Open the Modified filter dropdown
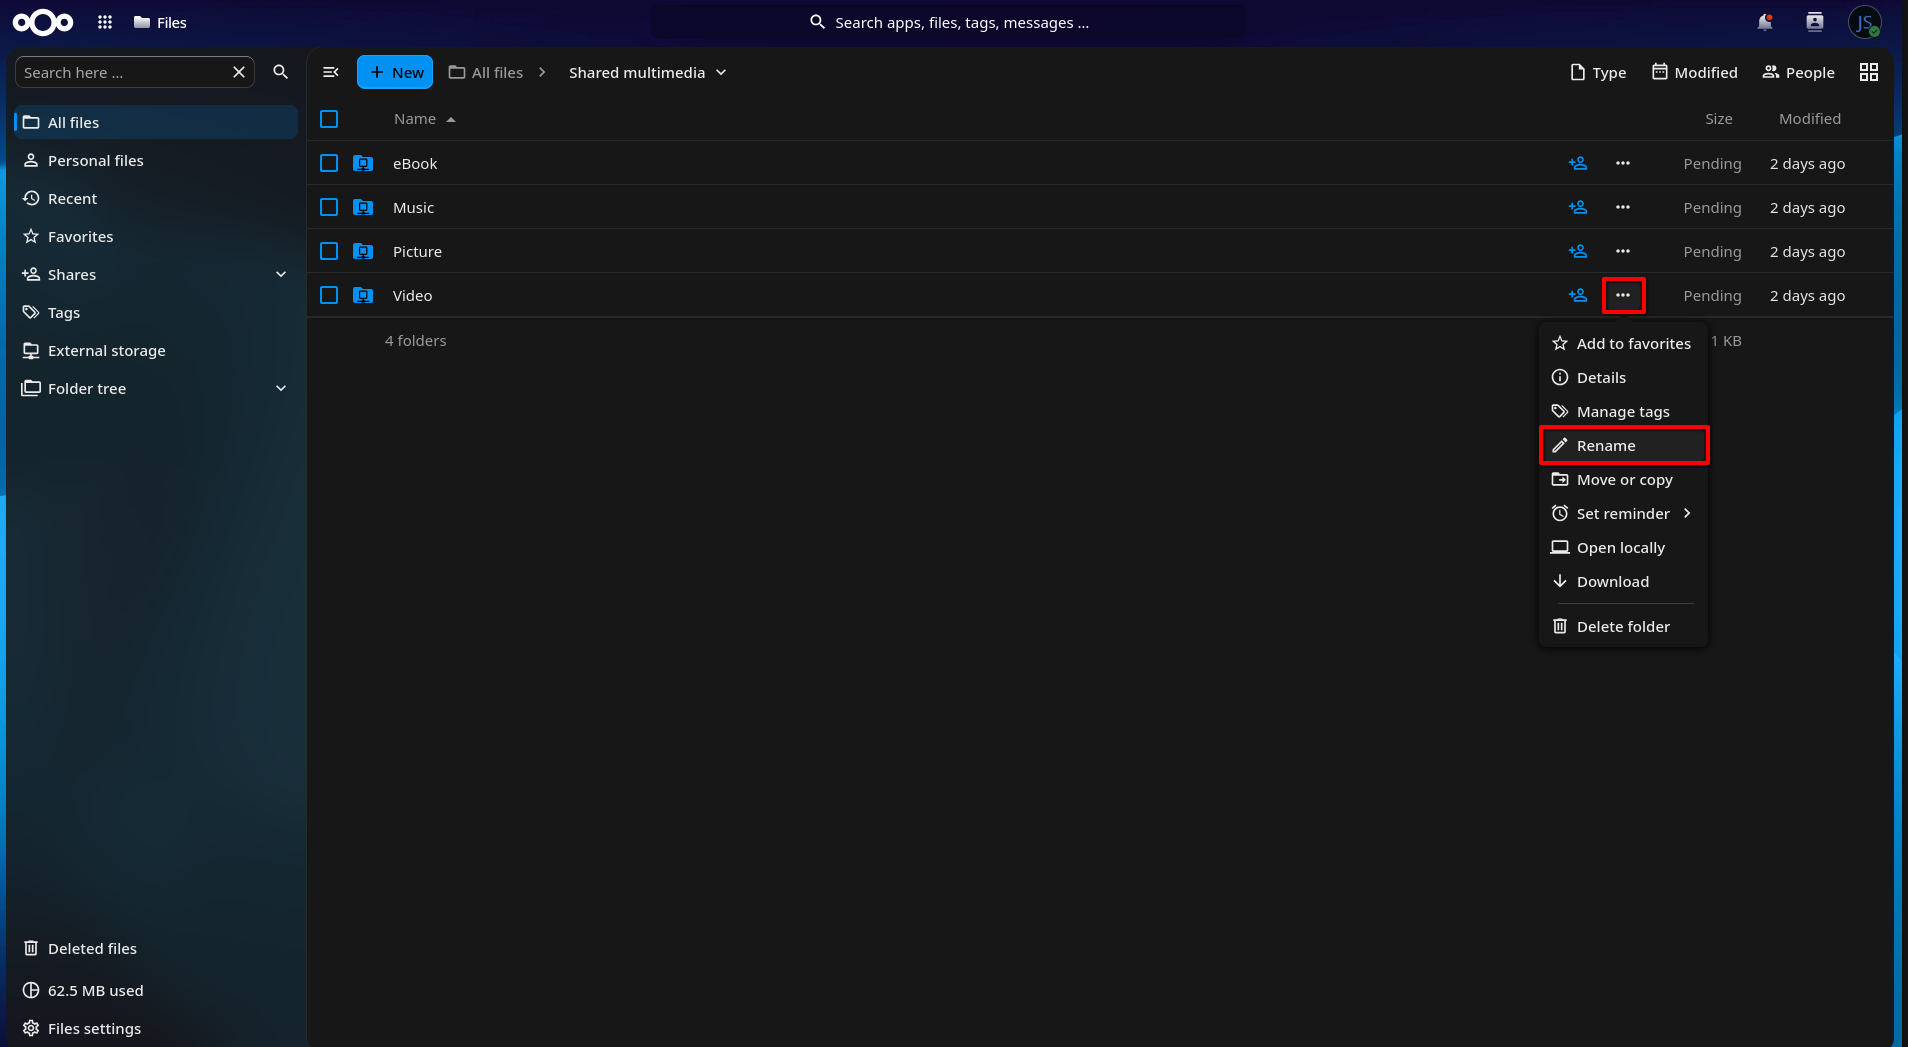This screenshot has width=1908, height=1047. [1694, 72]
